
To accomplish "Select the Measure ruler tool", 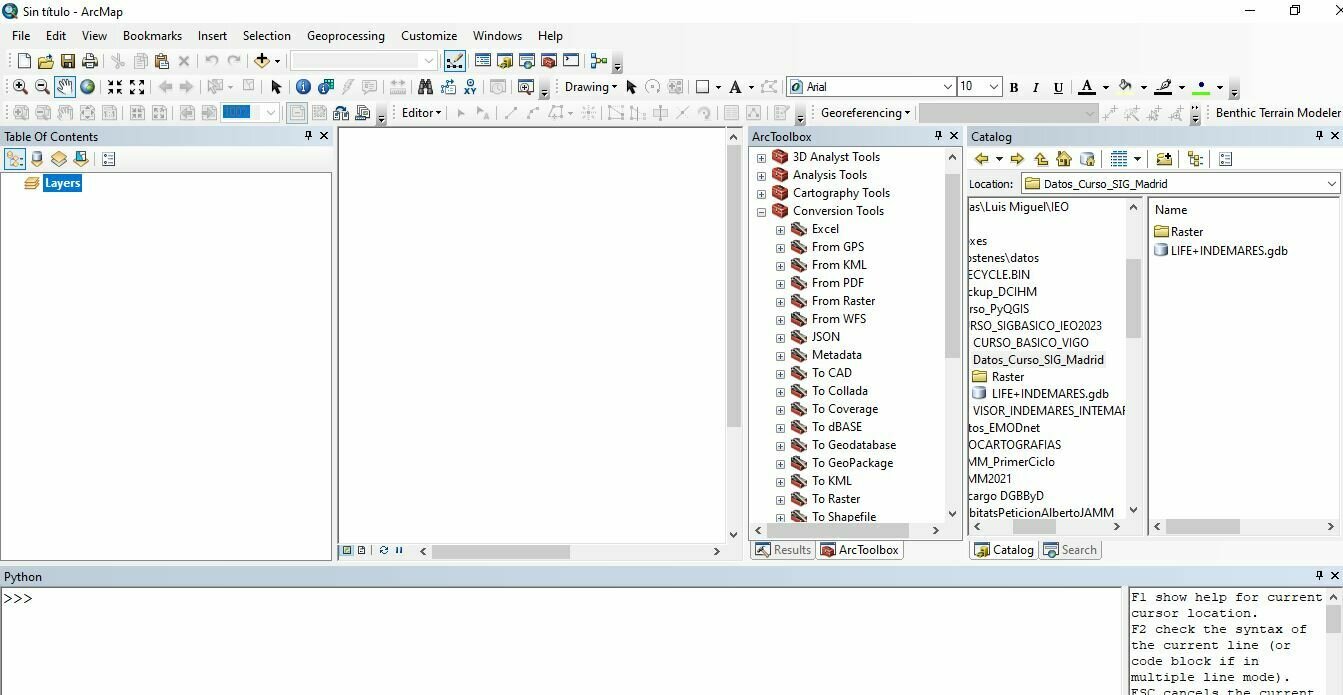I will coord(398,87).
